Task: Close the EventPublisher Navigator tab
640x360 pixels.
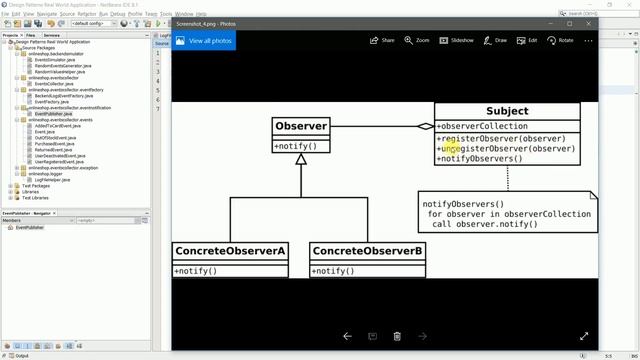Action: point(54,213)
